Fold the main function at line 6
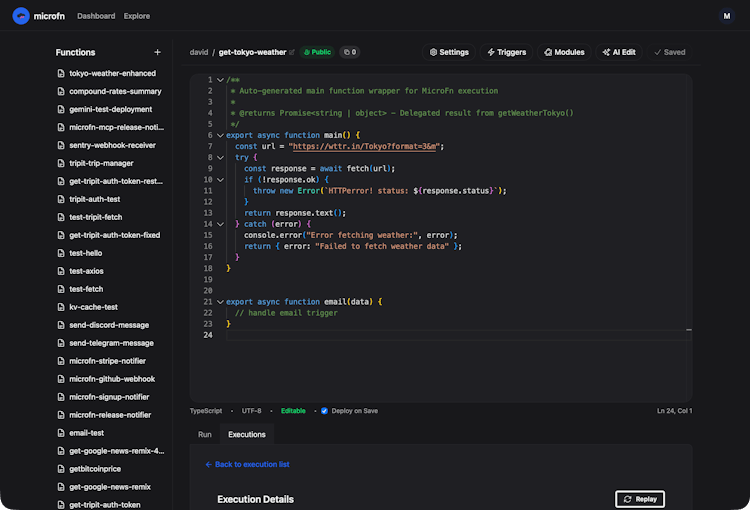Screen dimensions: 750x510 click(x=221, y=135)
